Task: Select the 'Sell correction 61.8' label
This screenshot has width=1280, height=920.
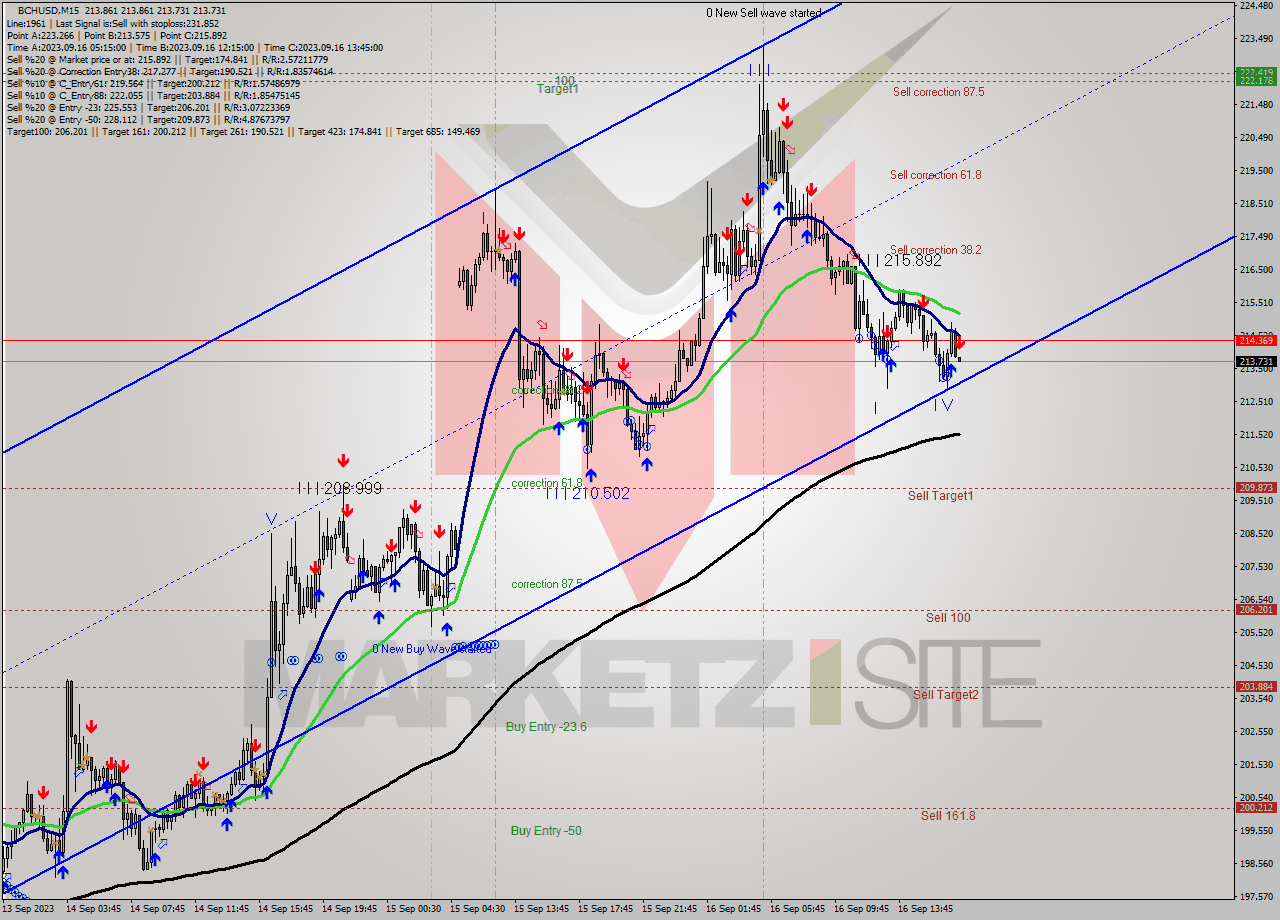Action: pos(935,175)
